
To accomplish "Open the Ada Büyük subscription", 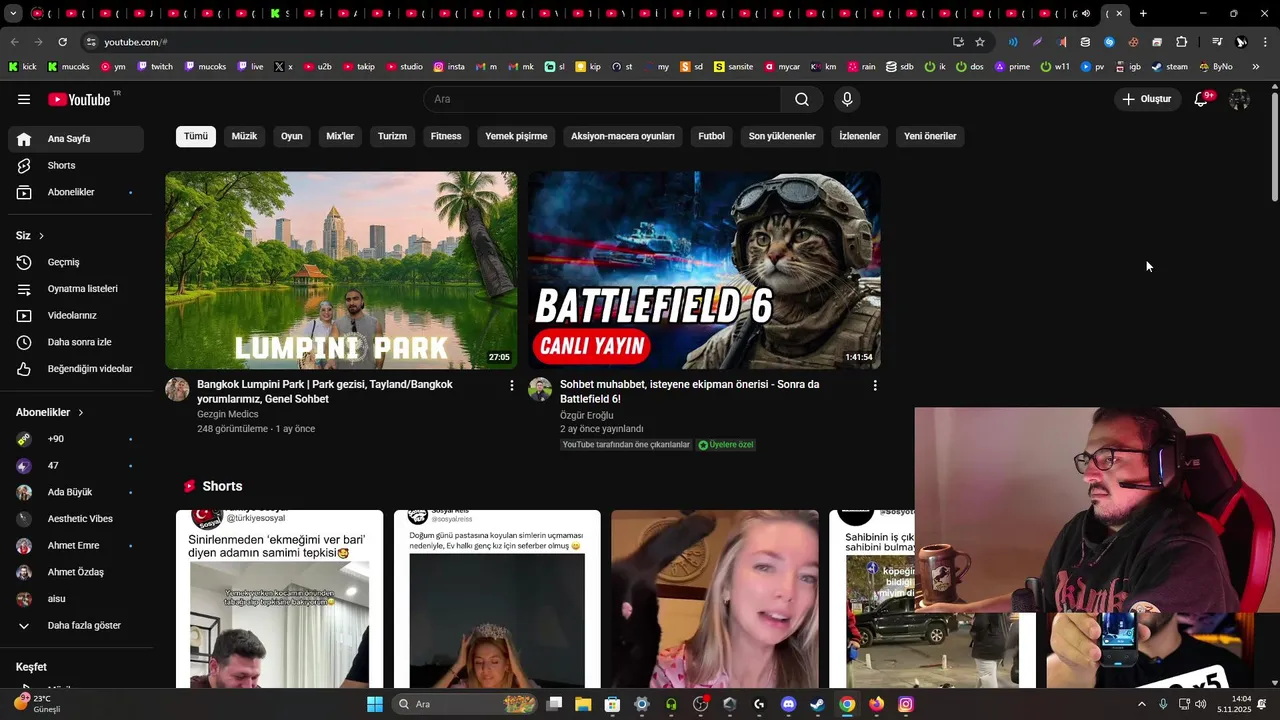I will point(76,492).
